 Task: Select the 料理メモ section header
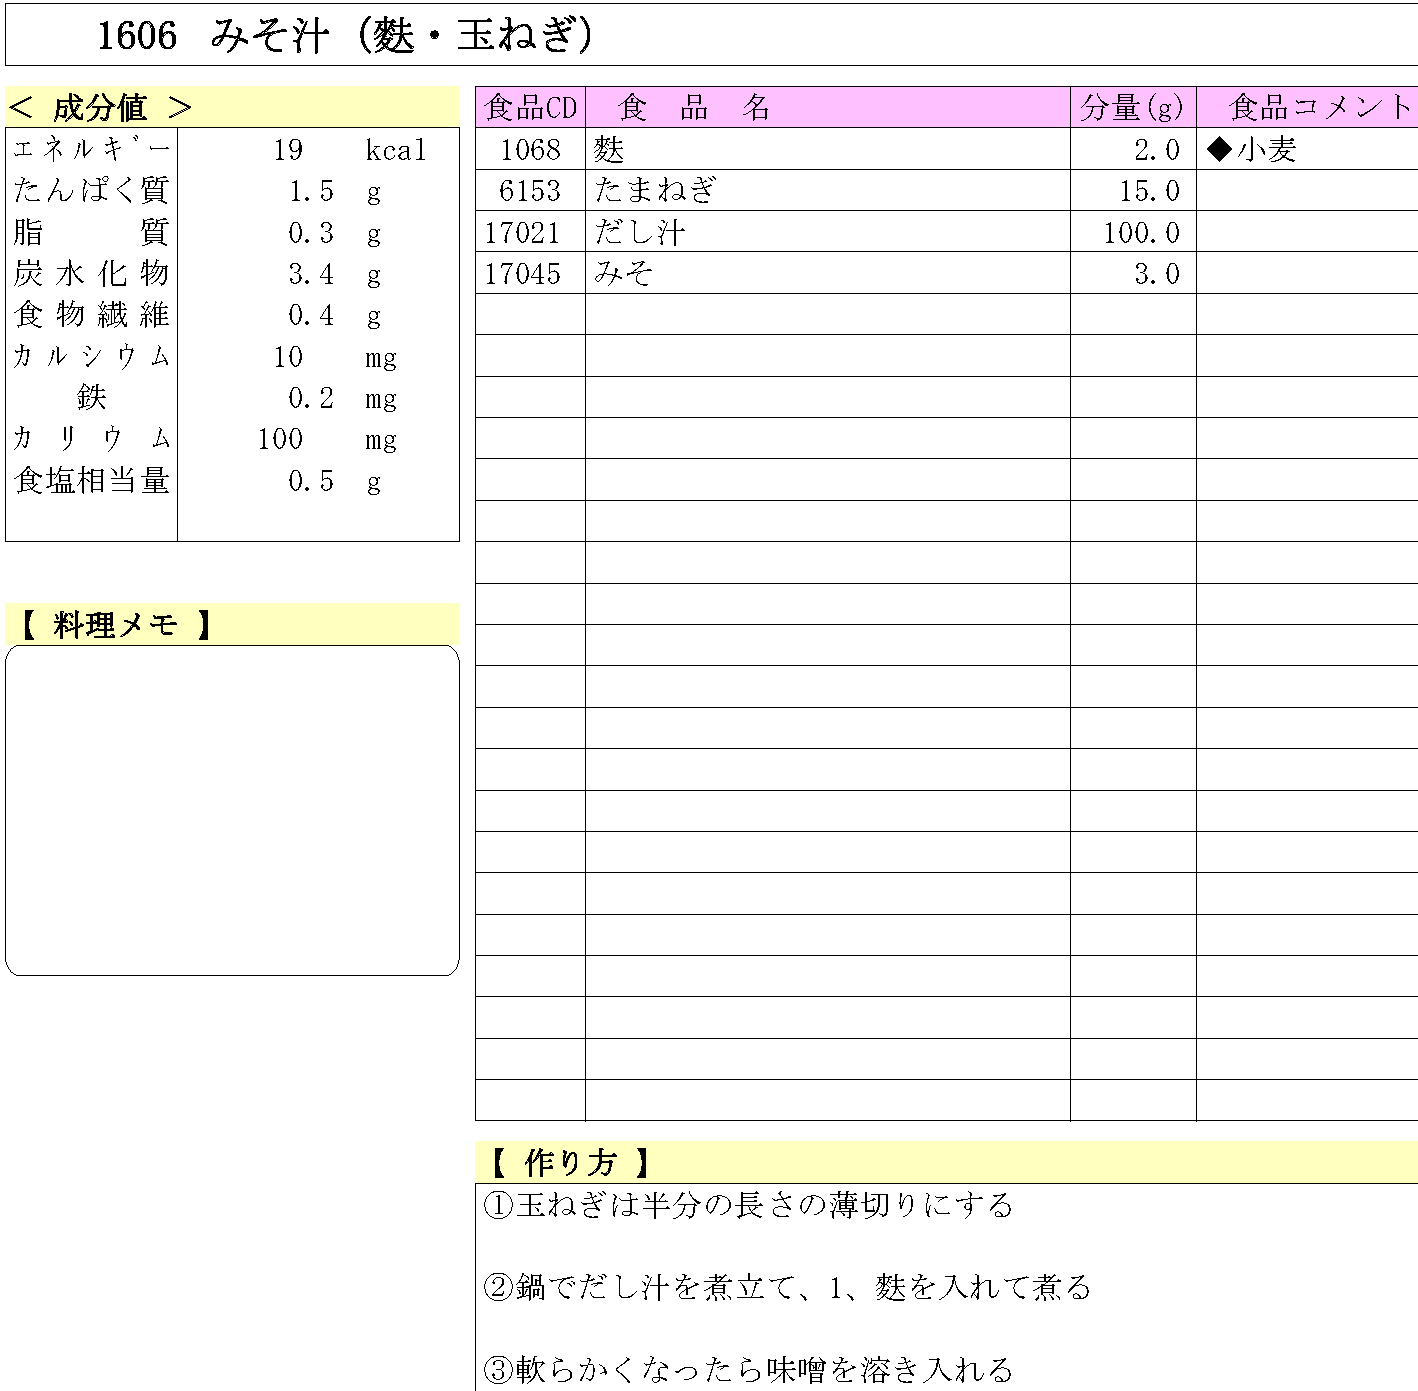coord(114,625)
